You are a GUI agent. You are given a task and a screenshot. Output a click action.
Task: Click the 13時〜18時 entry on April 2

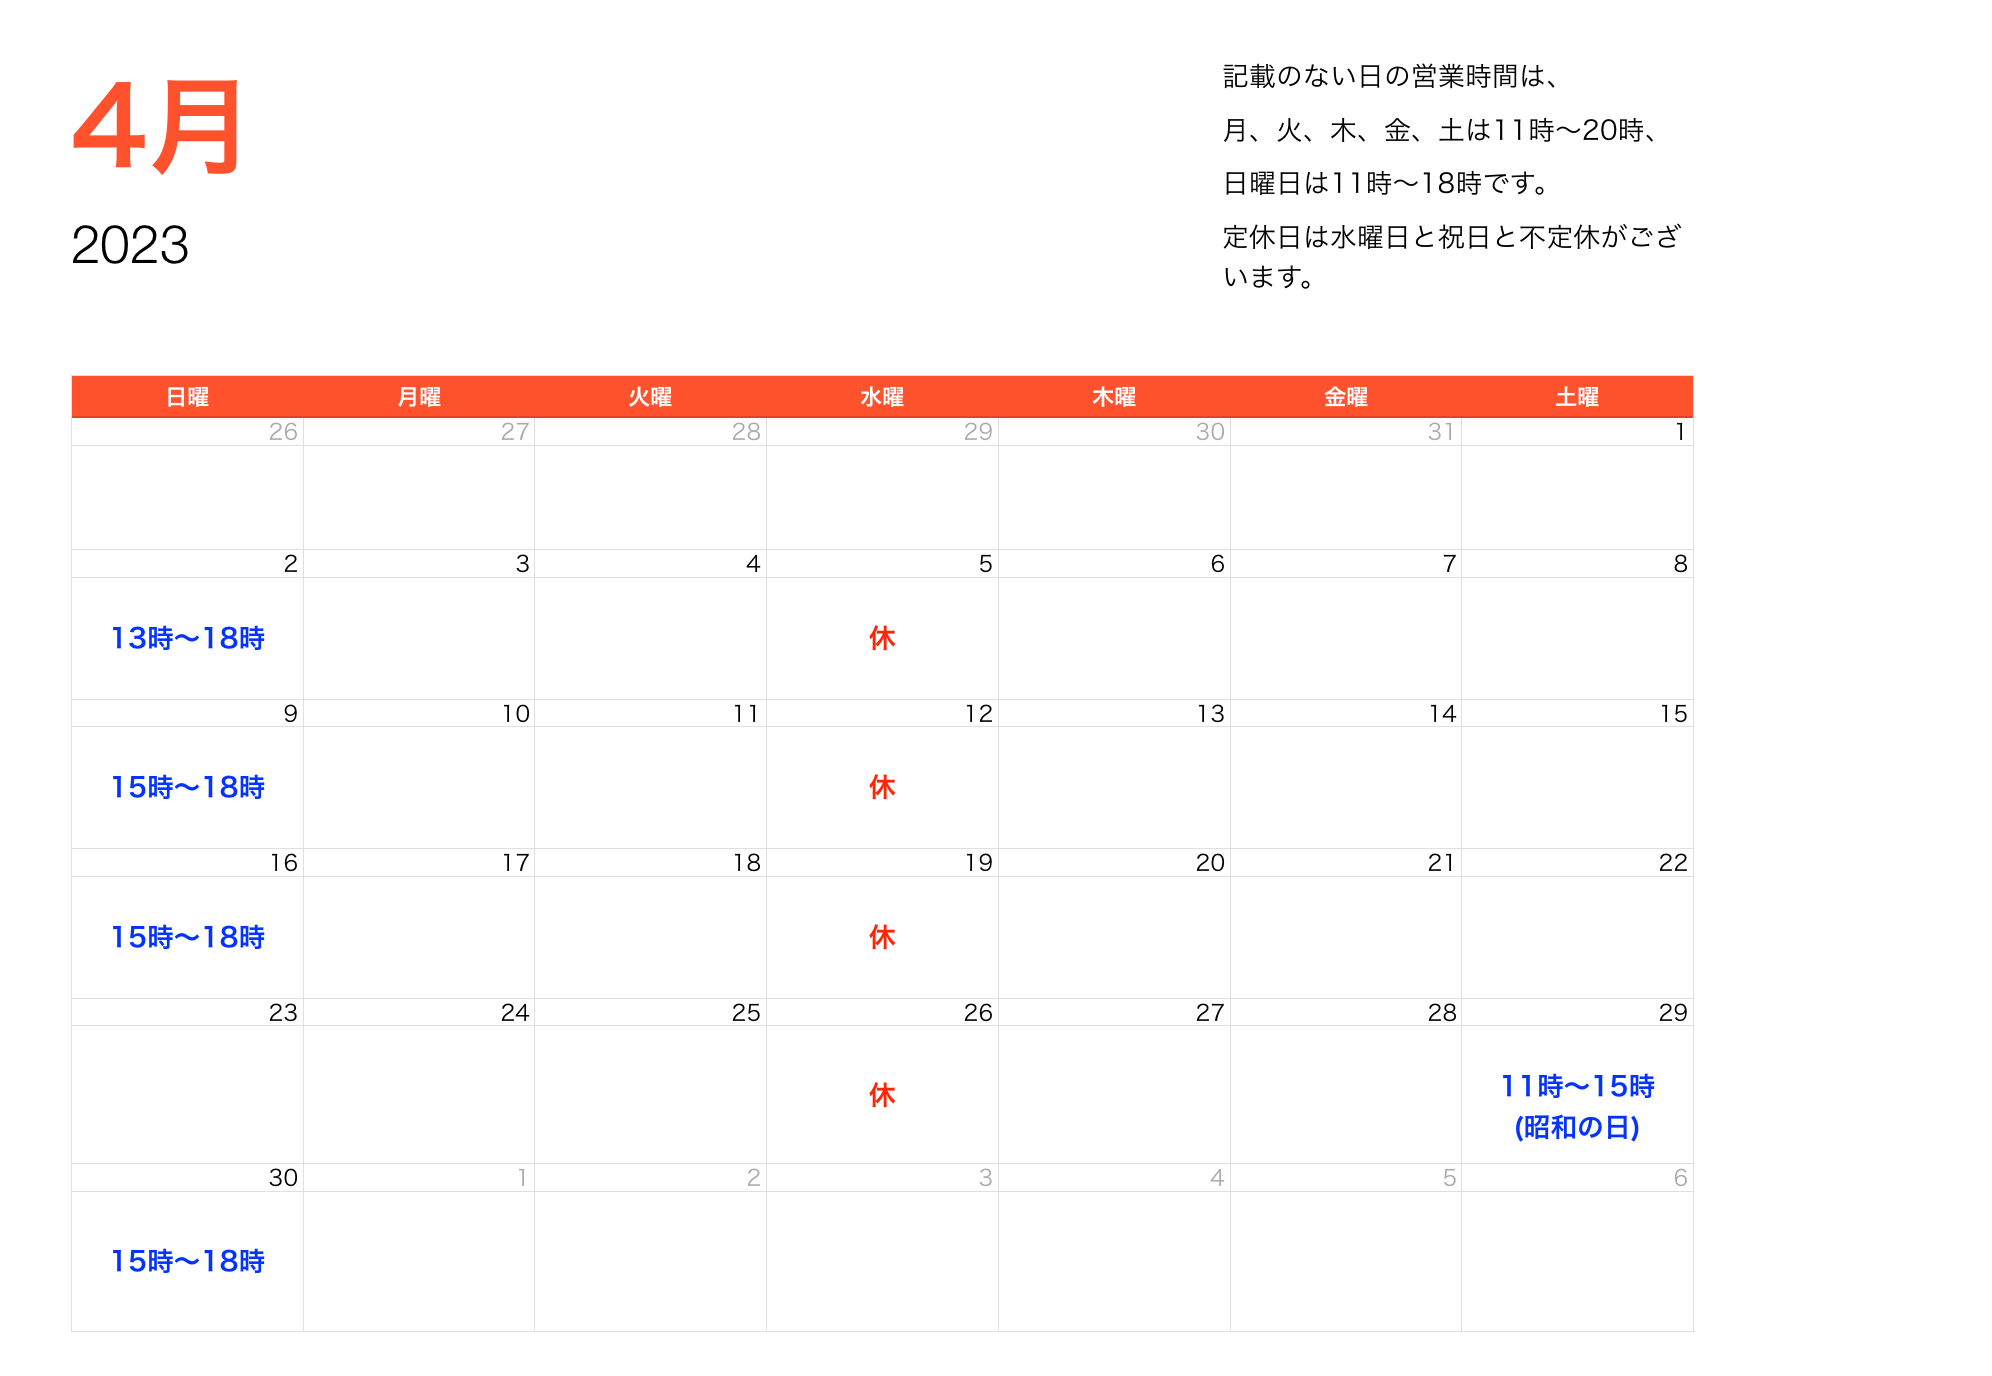(188, 638)
